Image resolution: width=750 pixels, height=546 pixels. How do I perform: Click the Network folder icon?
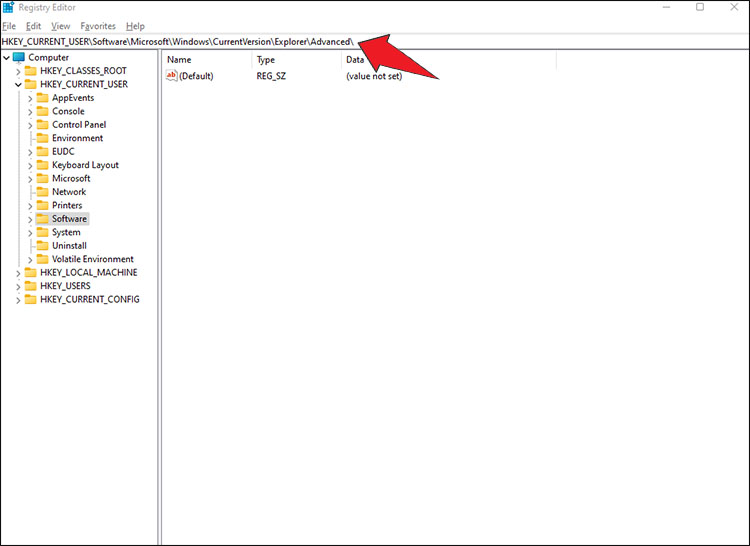43,191
